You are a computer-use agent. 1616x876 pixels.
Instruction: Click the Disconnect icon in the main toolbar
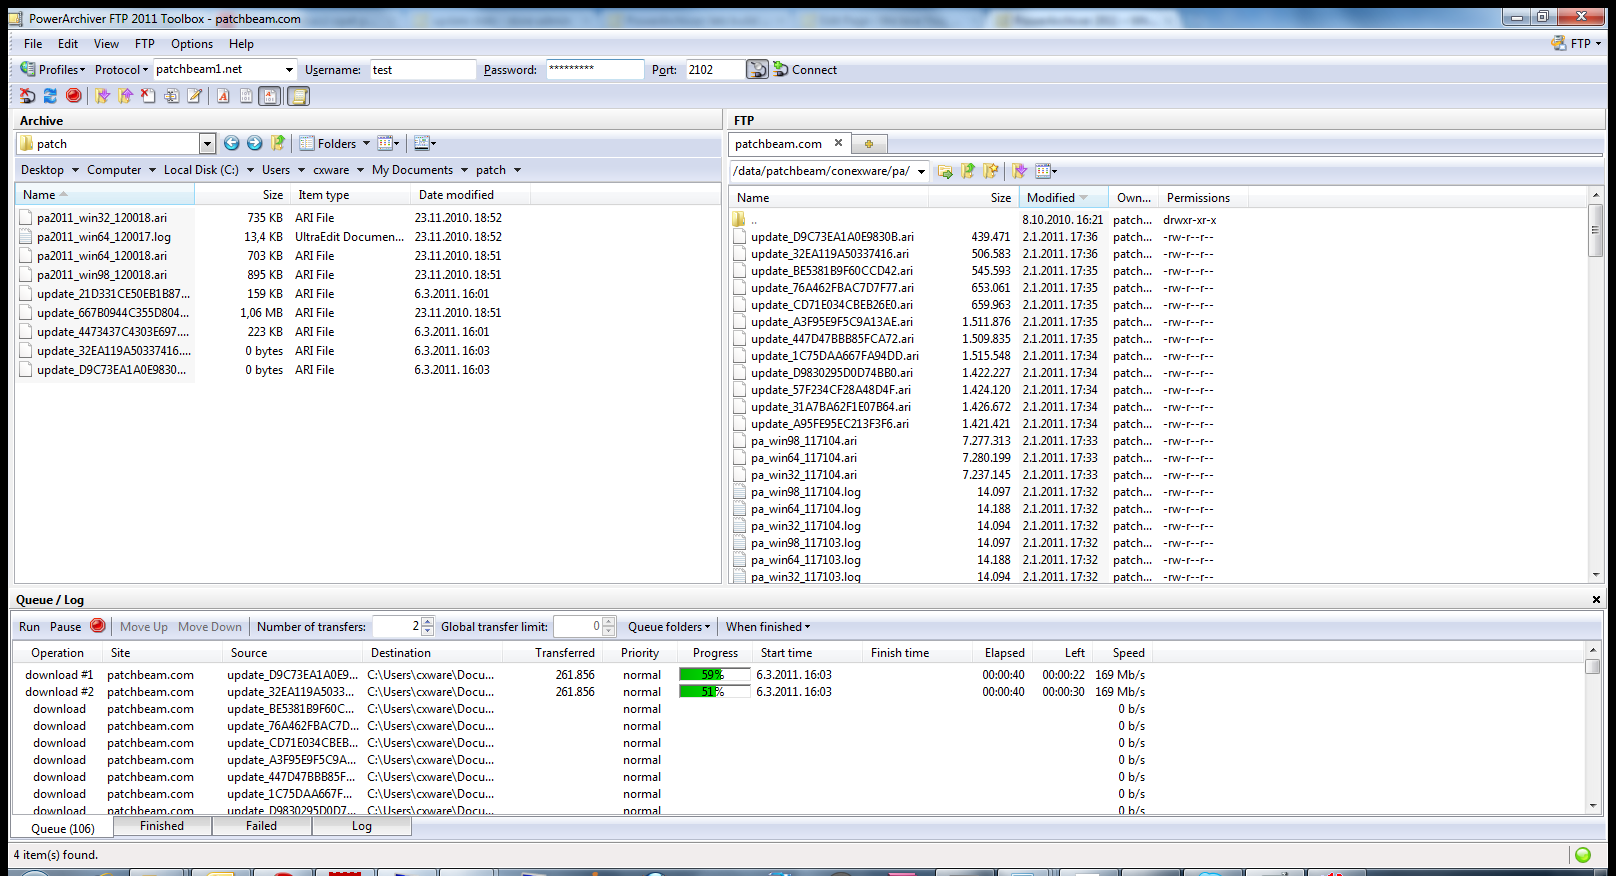tap(27, 96)
